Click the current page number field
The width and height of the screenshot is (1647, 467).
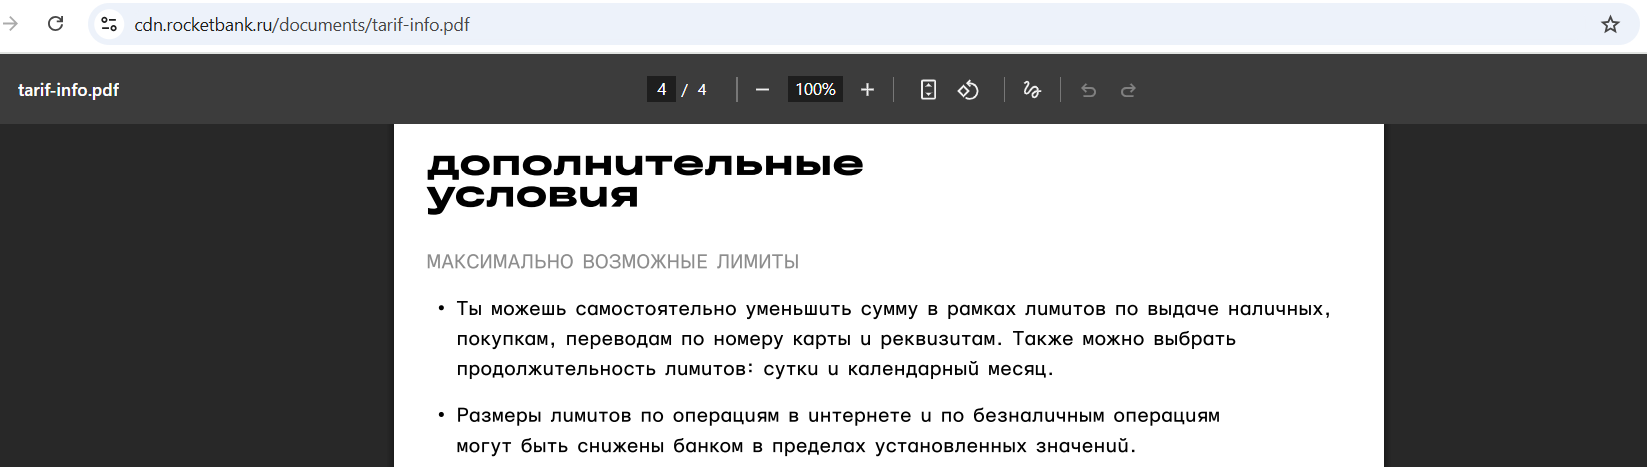(x=661, y=90)
